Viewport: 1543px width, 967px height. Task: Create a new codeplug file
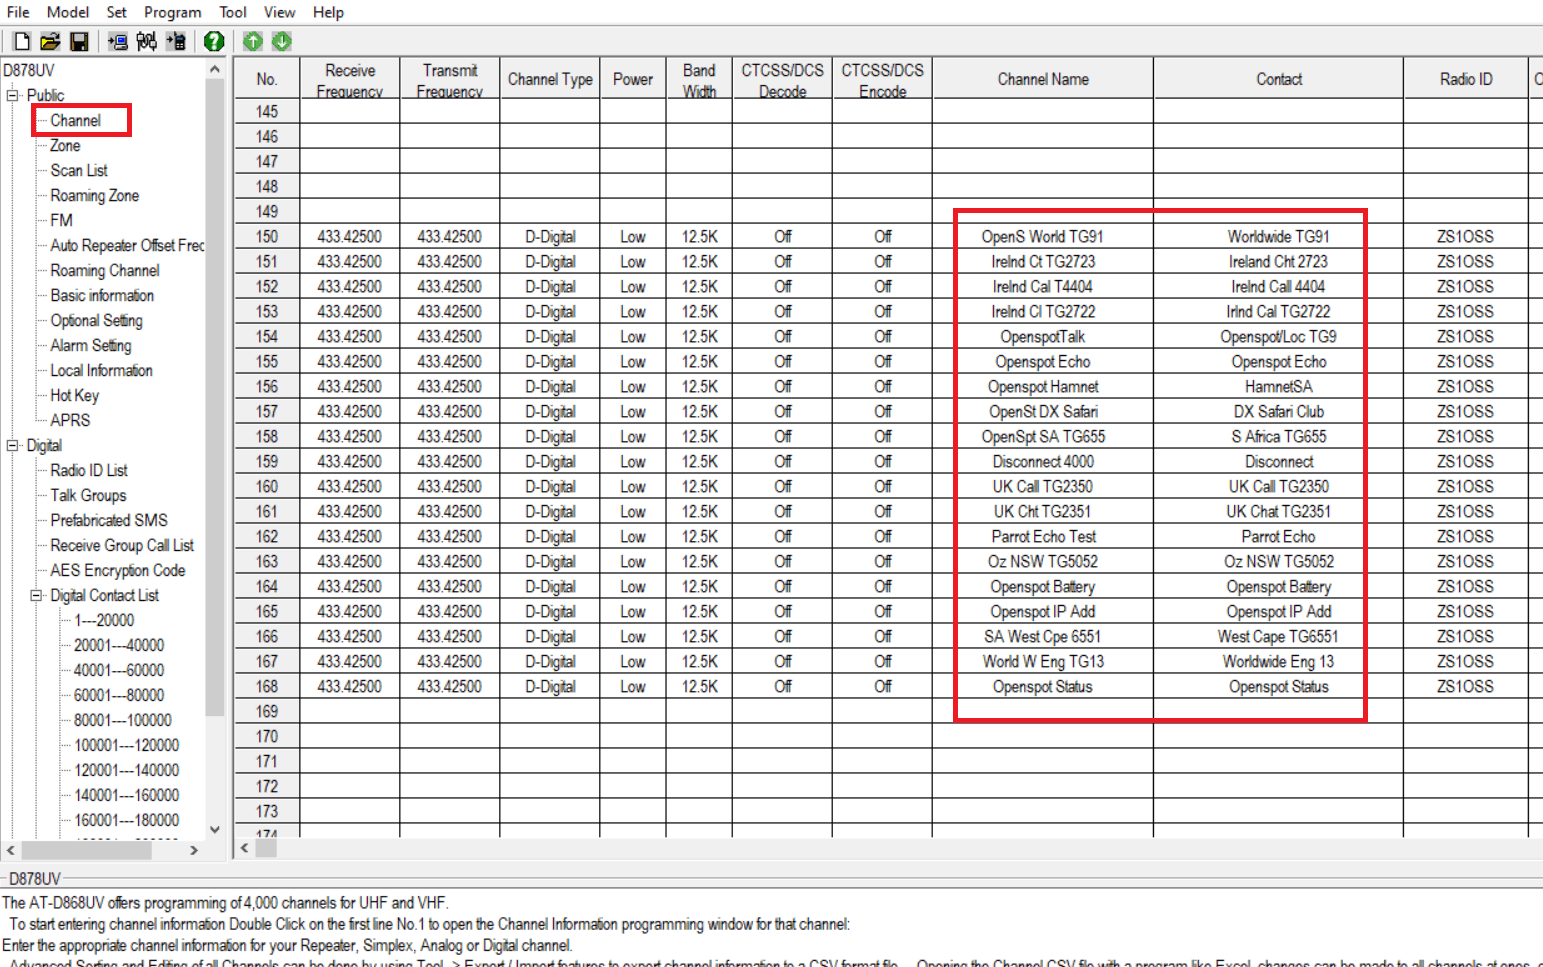point(22,41)
